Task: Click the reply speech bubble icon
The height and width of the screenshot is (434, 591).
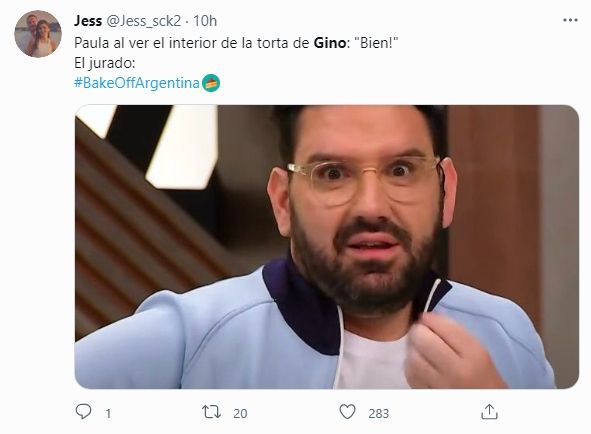Action: [83, 412]
